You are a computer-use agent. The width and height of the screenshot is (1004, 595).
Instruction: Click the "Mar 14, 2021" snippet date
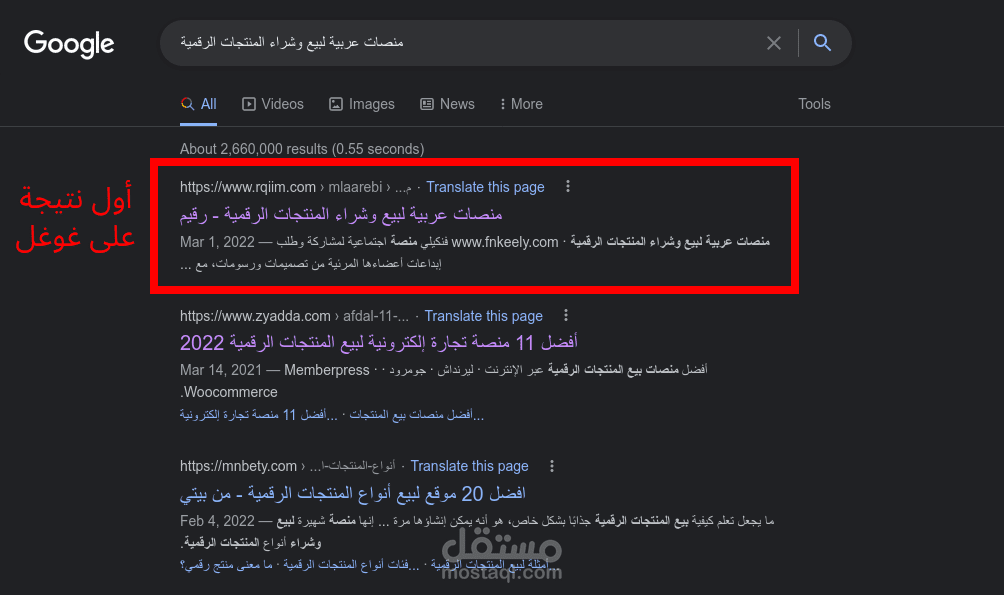[221, 370]
